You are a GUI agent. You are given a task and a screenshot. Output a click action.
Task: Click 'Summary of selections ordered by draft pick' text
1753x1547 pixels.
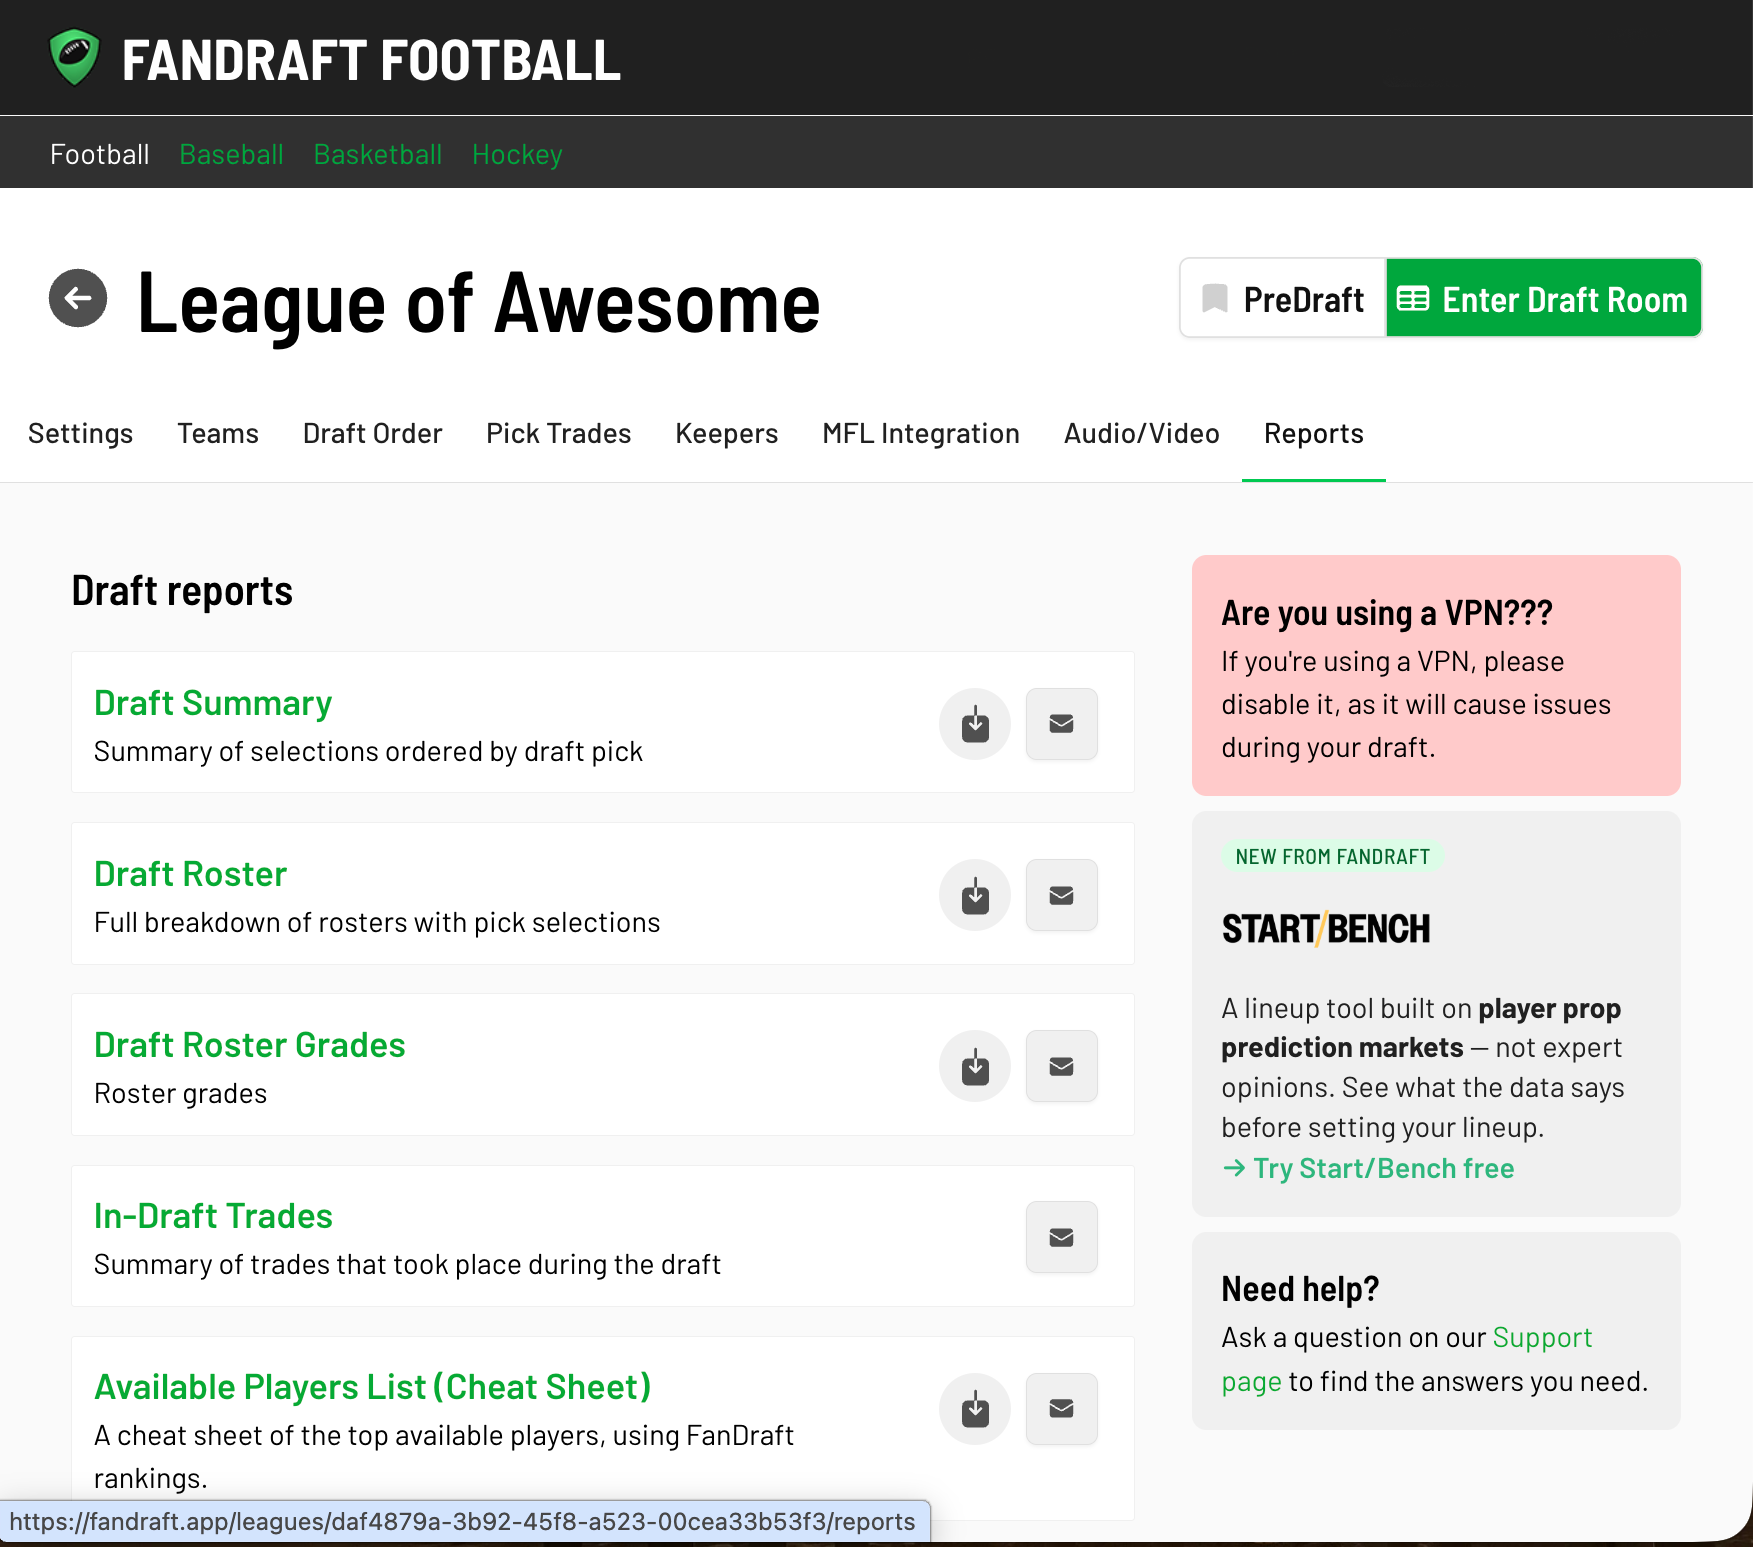(368, 752)
